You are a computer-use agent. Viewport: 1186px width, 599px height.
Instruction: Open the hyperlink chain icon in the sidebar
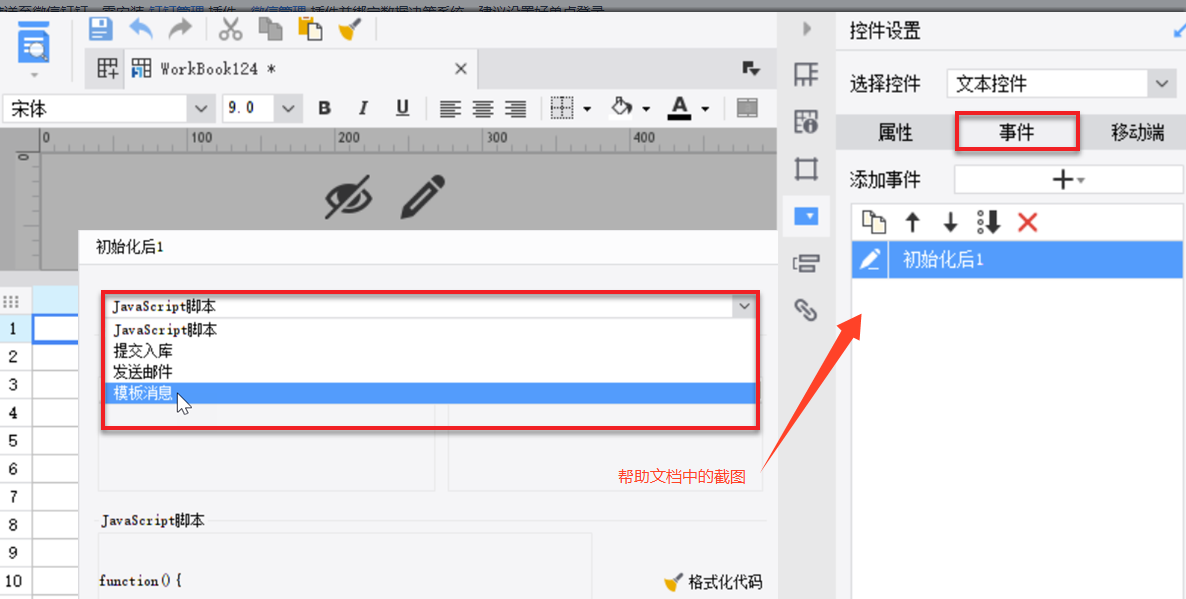point(806,310)
